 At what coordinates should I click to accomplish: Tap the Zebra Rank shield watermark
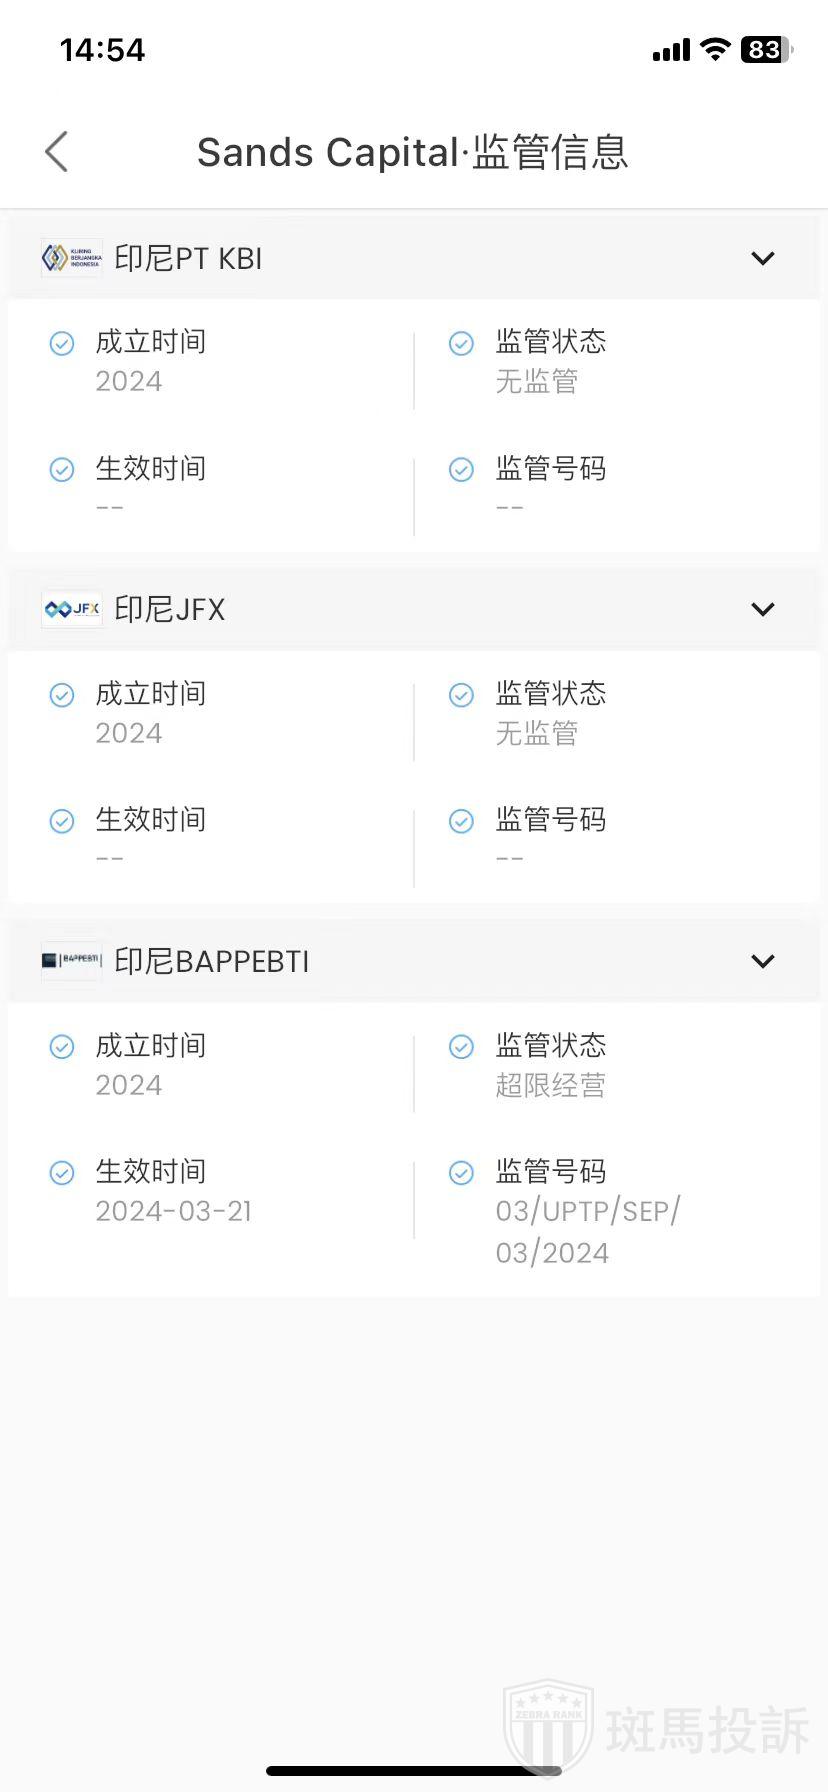pos(548,1727)
